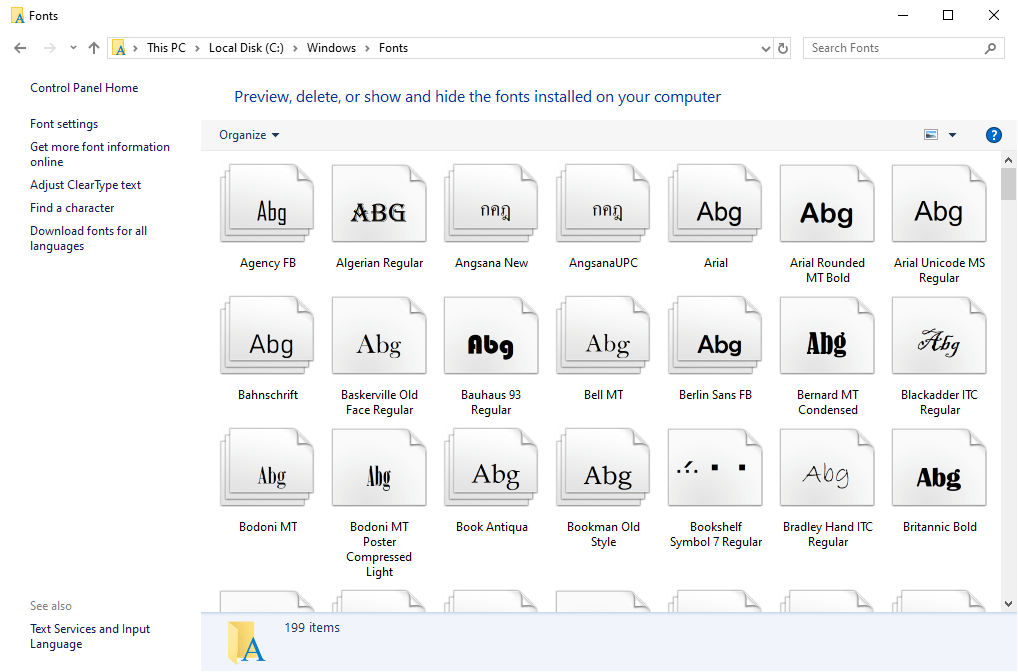Viewport: 1018px width, 672px height.
Task: Select the Bauhaus 93 Regular font
Action: point(491,337)
